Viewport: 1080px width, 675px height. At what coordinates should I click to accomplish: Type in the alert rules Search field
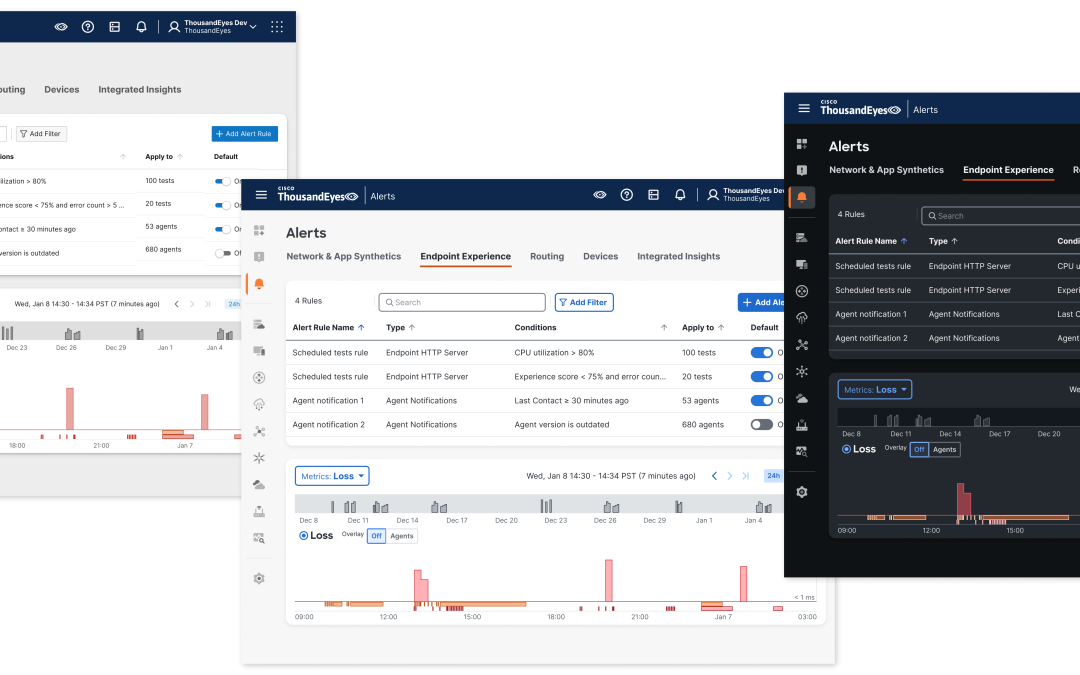[x=461, y=302]
